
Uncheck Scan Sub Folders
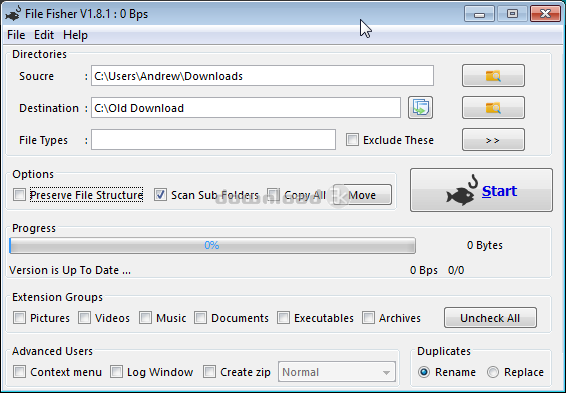pos(160,195)
